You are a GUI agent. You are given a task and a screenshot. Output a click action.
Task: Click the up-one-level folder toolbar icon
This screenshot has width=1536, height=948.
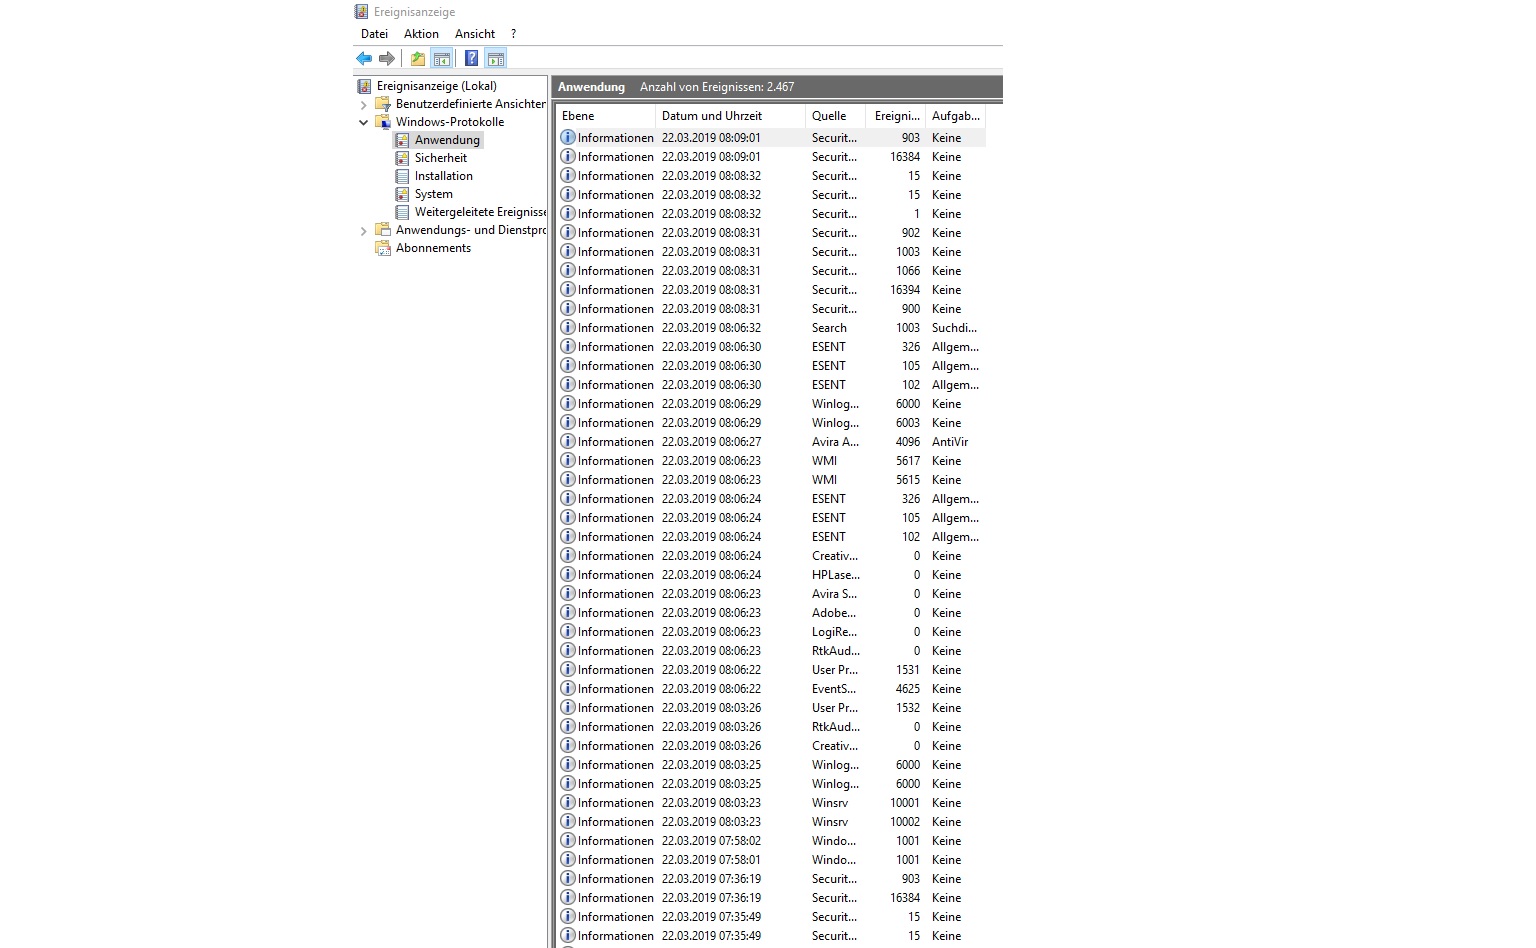(418, 59)
